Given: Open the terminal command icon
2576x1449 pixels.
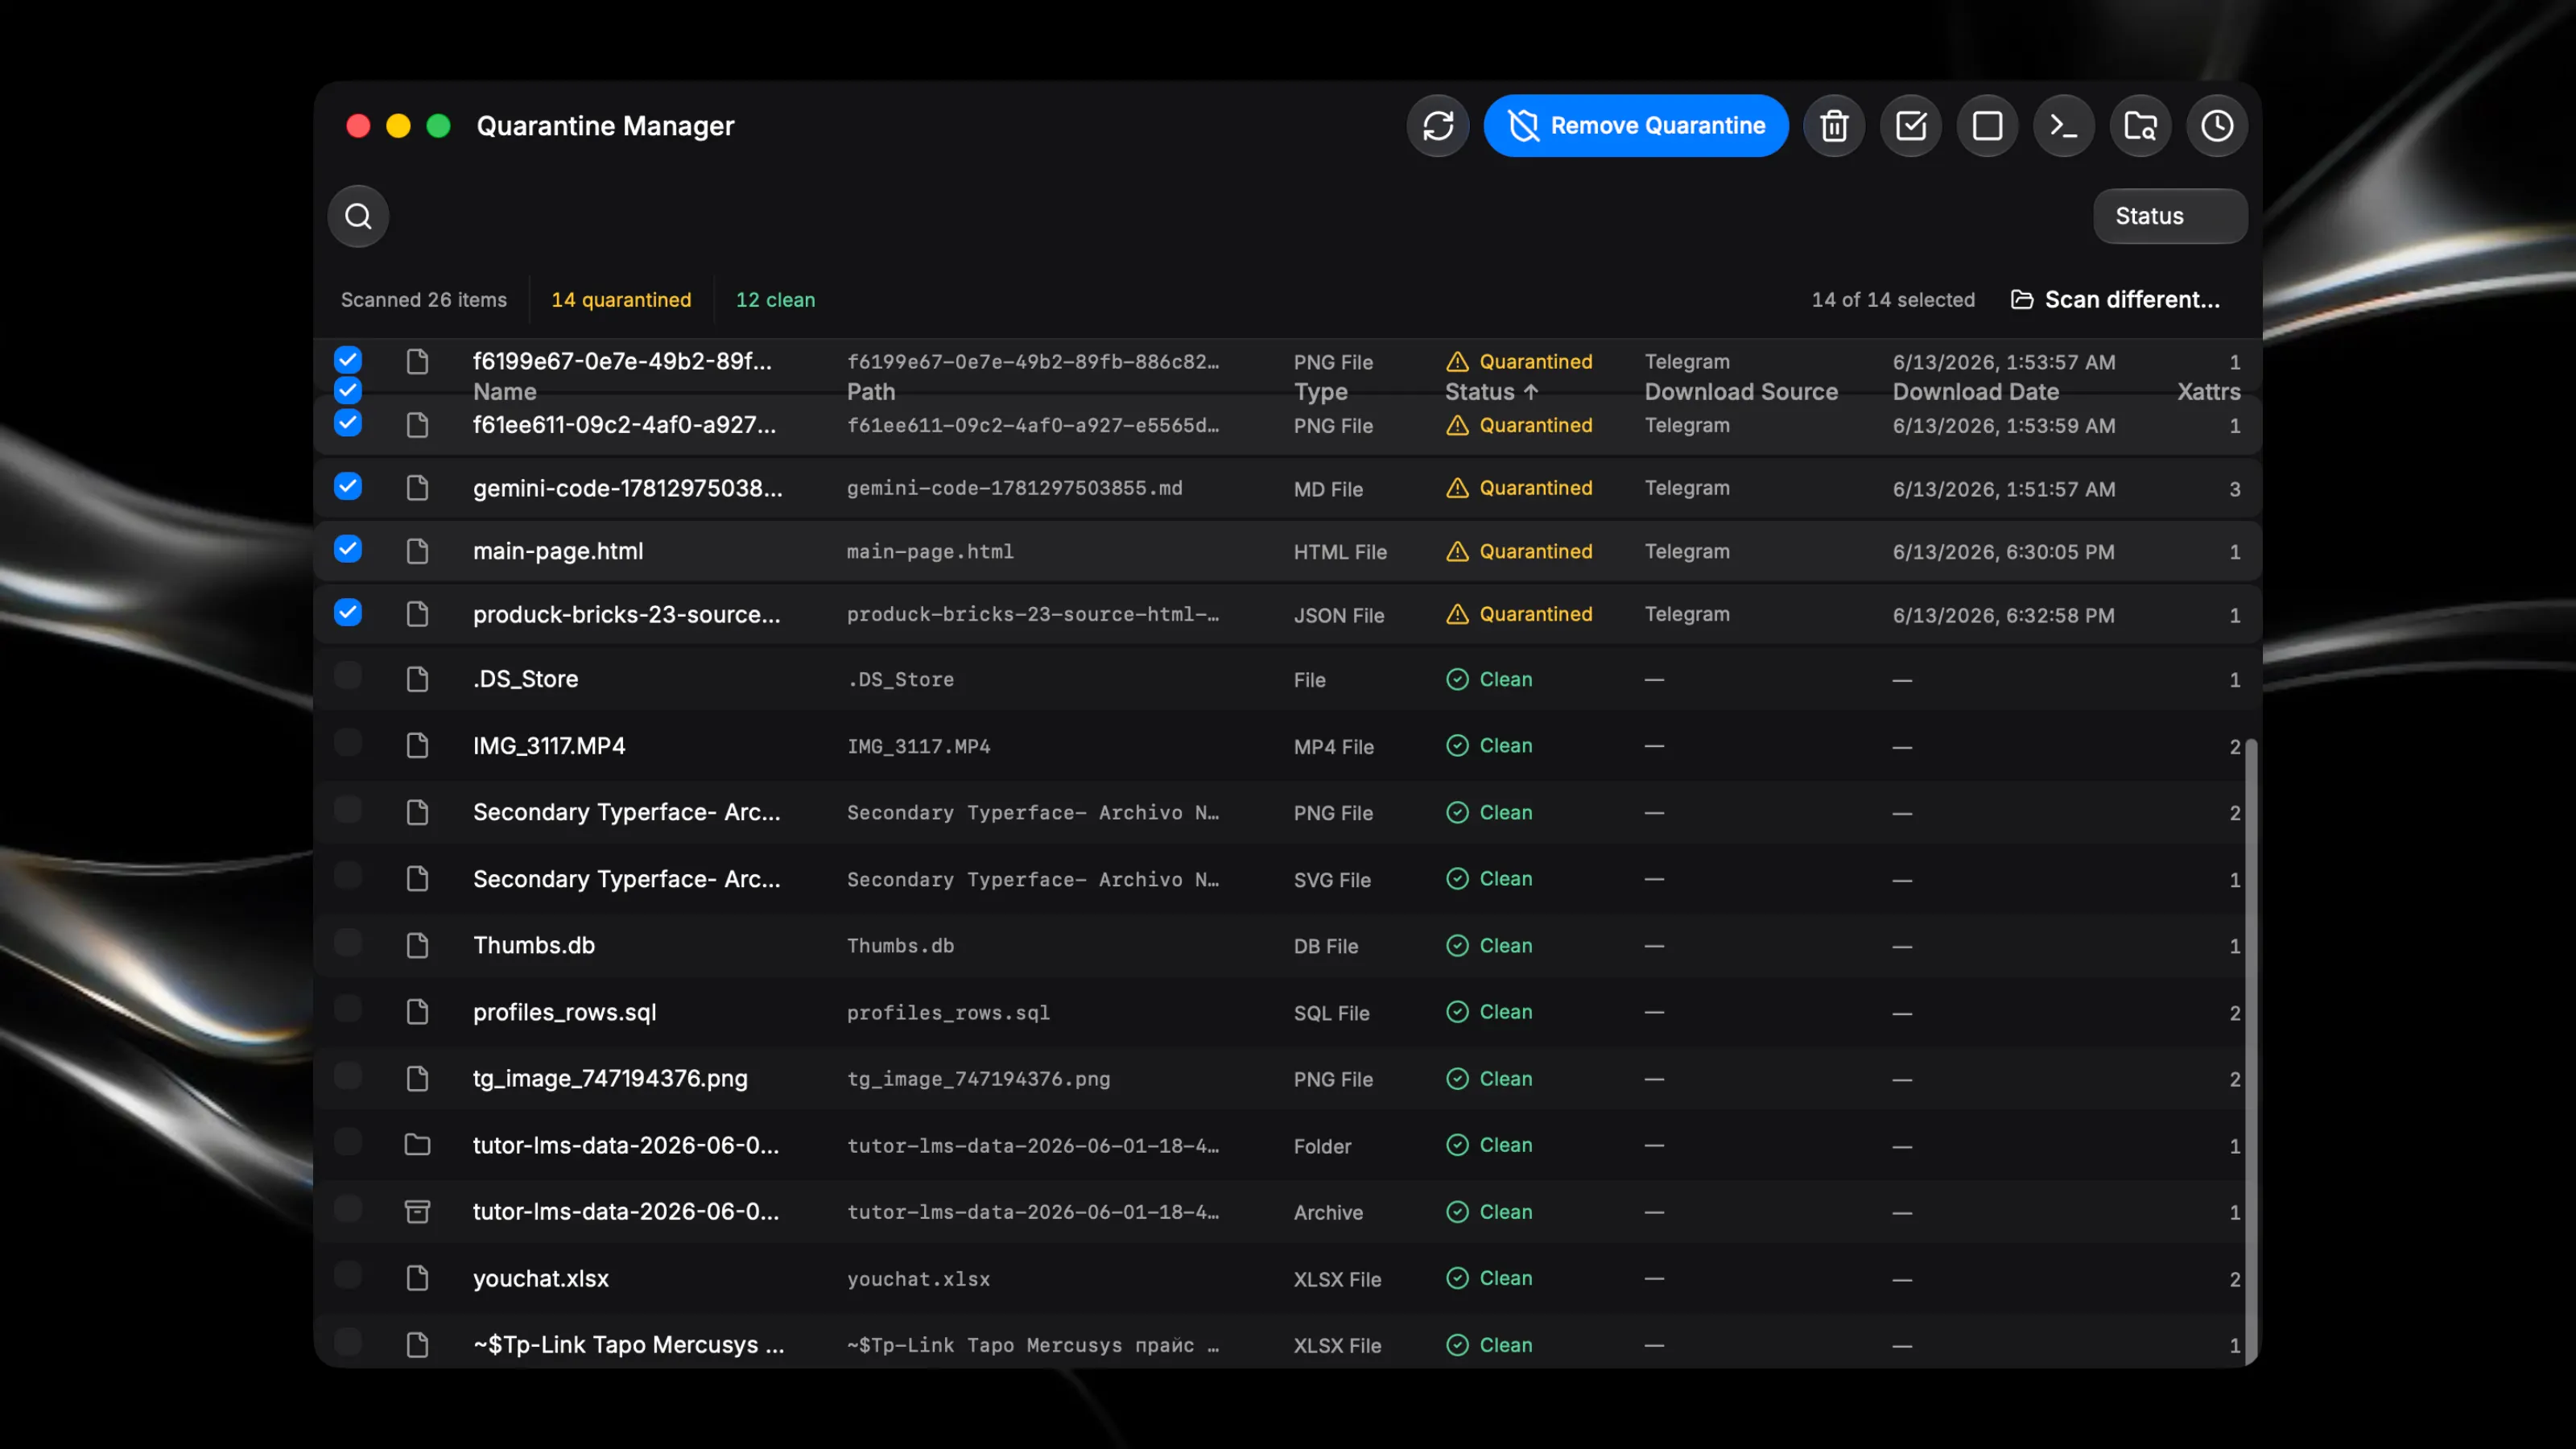Looking at the screenshot, I should click(2064, 126).
